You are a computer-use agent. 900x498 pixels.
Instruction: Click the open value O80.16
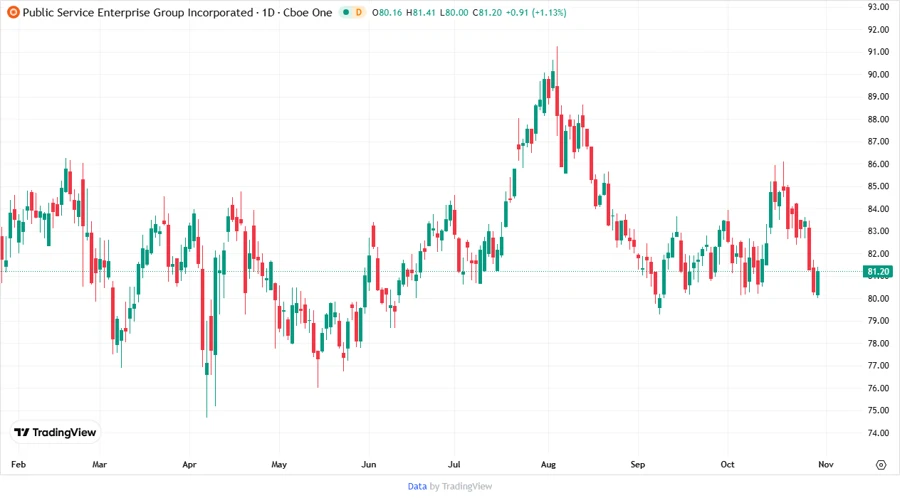click(x=387, y=12)
